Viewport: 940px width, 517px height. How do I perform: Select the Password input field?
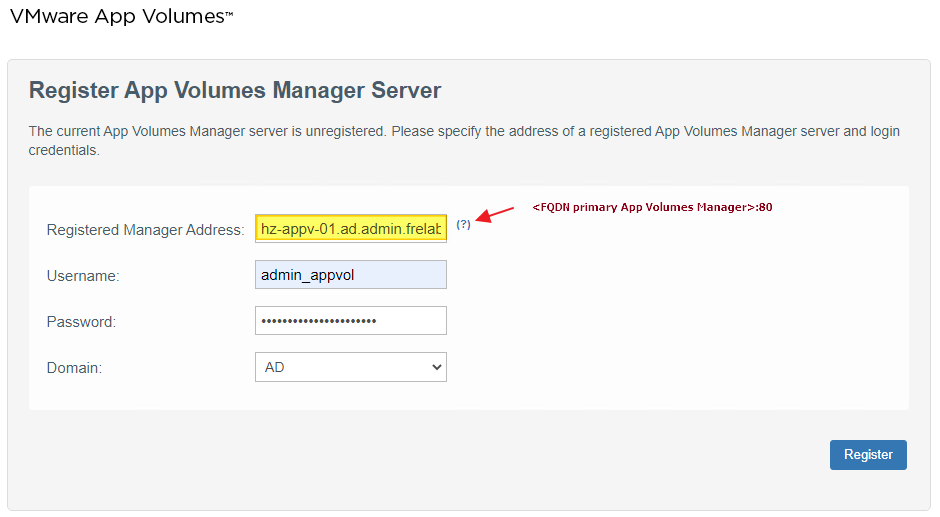[350, 321]
